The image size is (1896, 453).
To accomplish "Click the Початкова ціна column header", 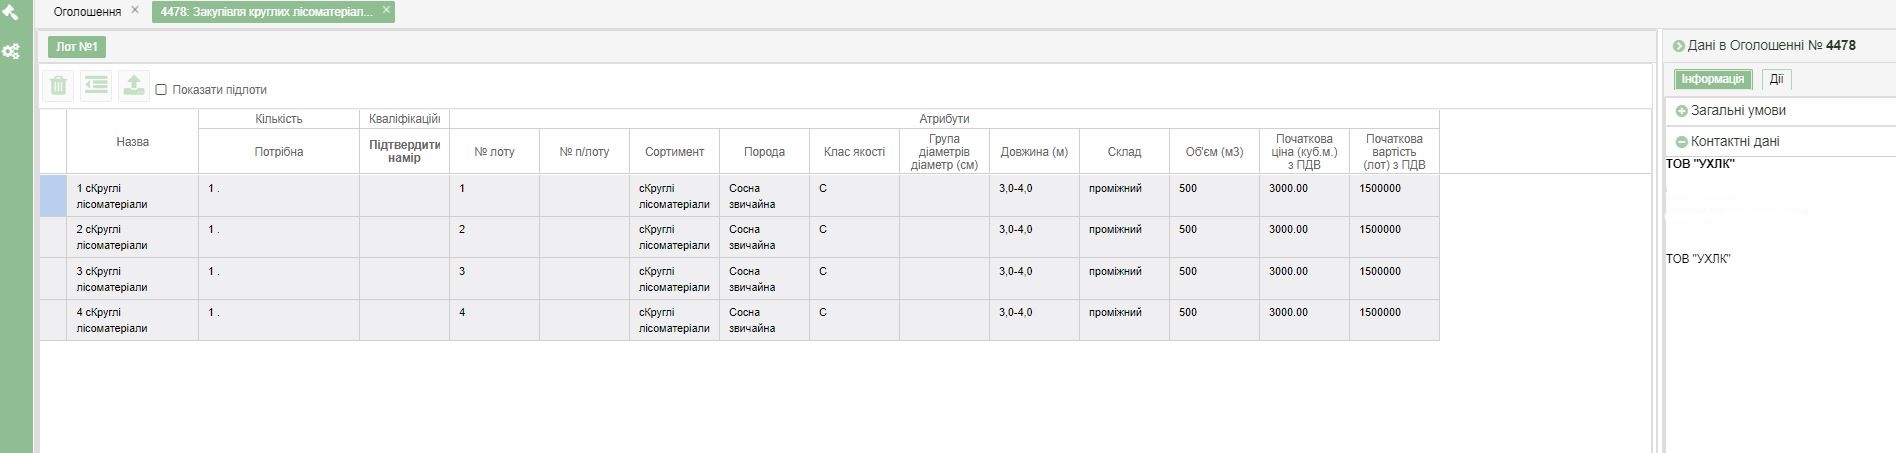I will (1304, 152).
